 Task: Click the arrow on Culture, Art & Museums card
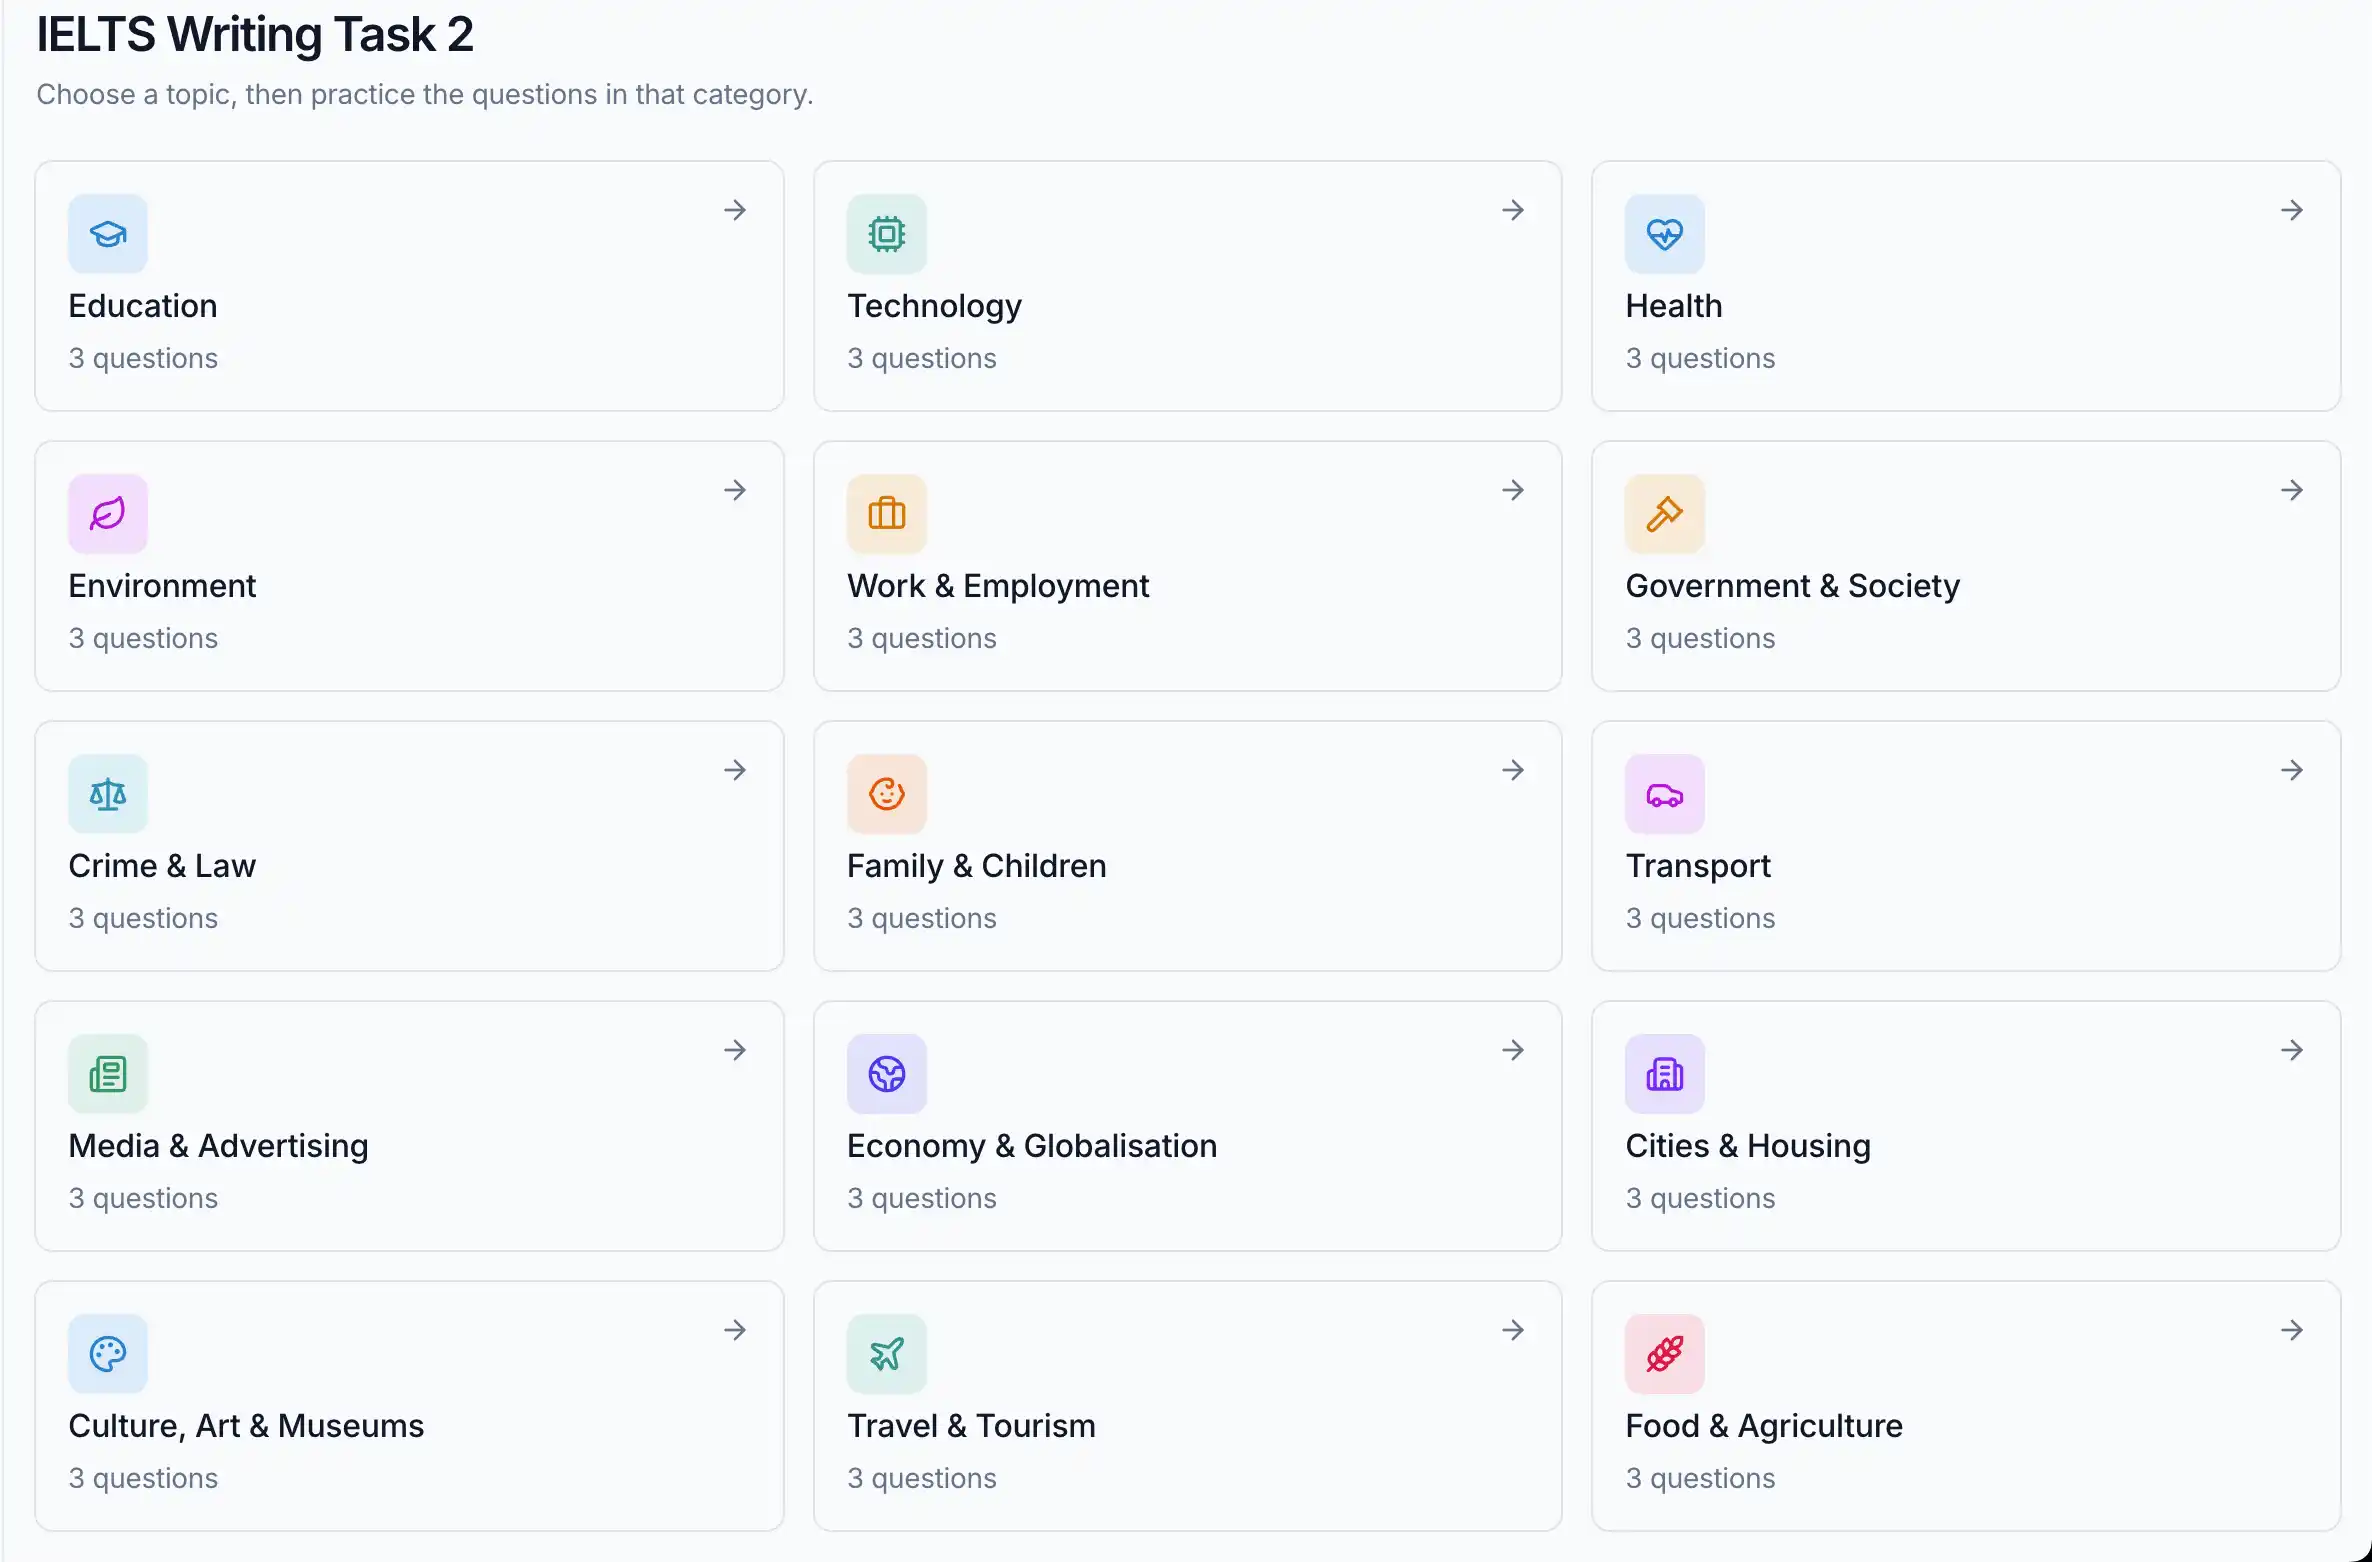(x=735, y=1330)
